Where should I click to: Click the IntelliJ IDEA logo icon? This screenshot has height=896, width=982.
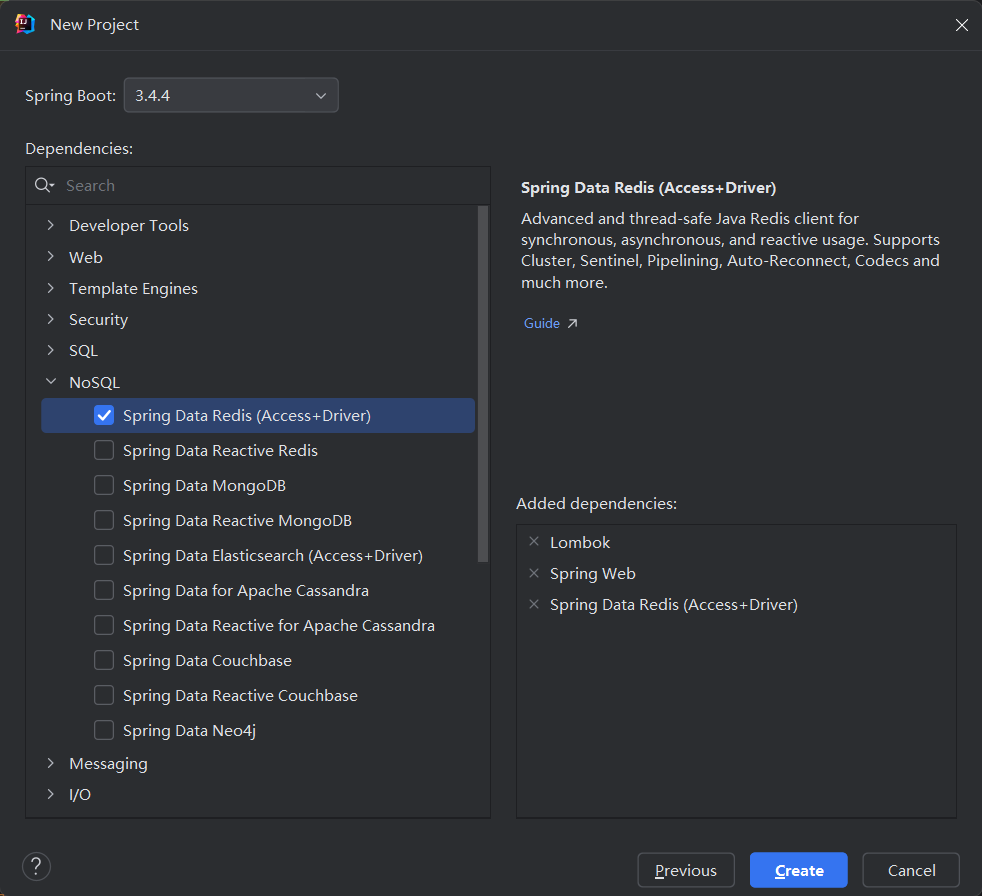24,24
